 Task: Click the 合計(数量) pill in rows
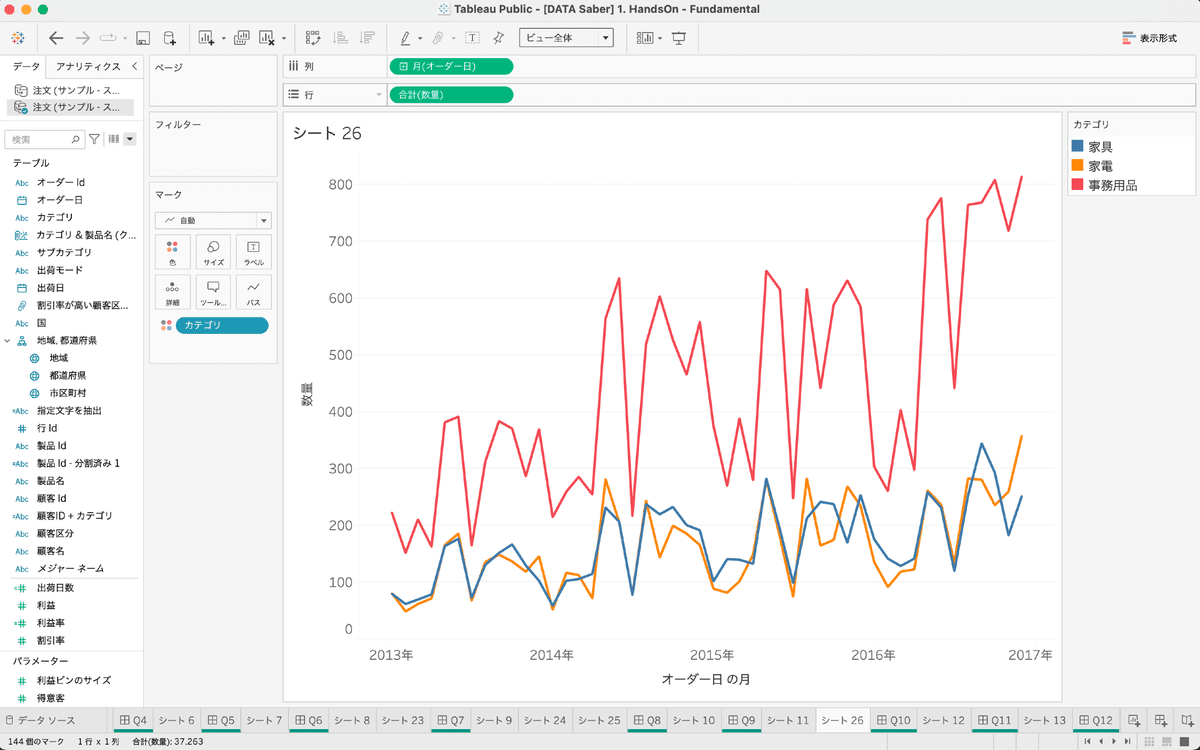coord(450,95)
